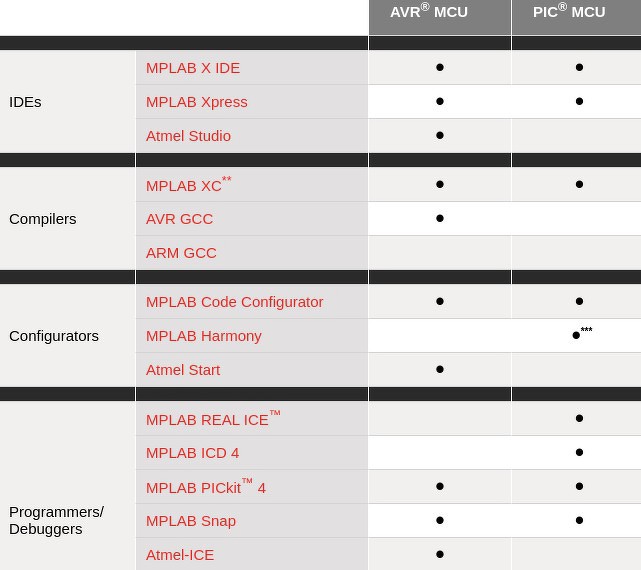Open MPLAB Code Configurator link
Screen dimensions: 641x570
[x=235, y=302]
